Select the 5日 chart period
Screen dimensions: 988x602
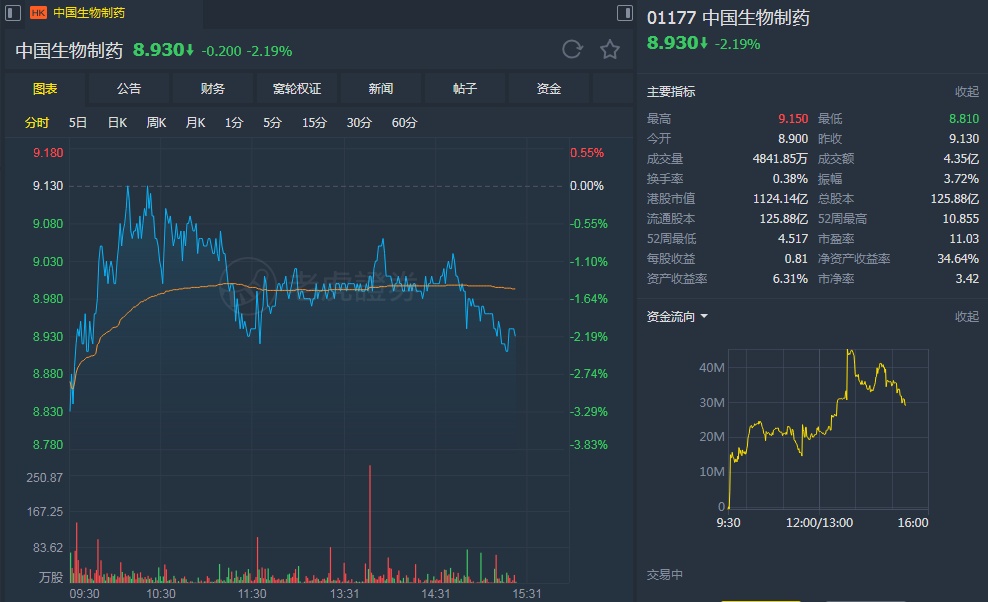click(78, 123)
